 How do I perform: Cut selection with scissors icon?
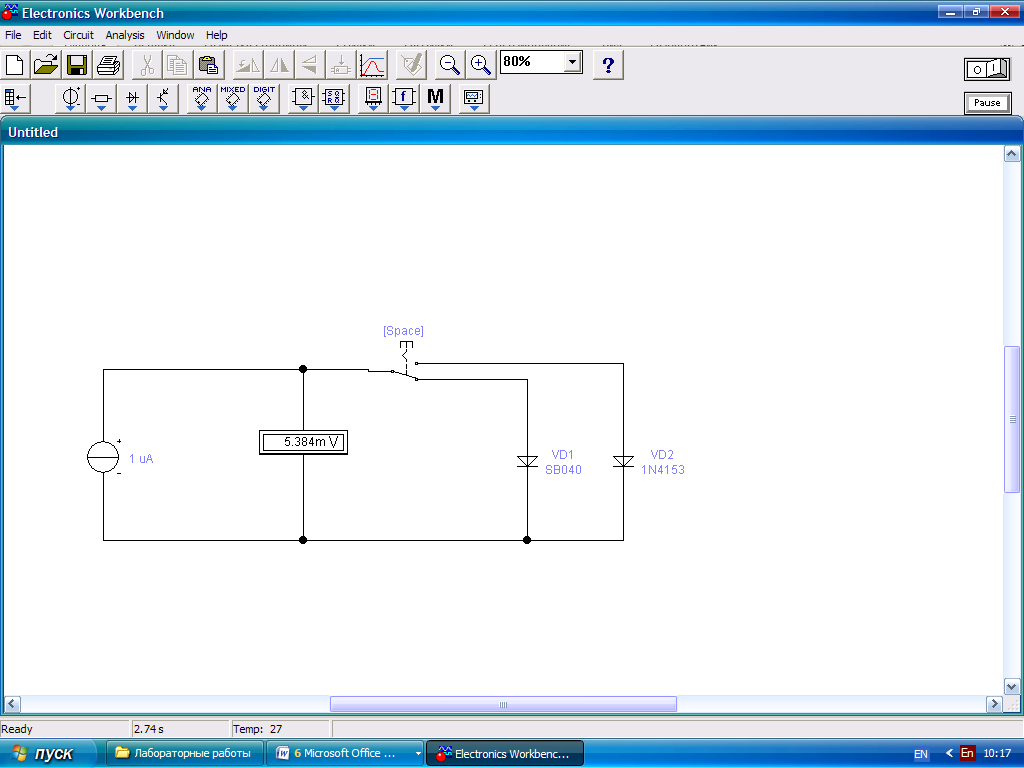[x=147, y=65]
